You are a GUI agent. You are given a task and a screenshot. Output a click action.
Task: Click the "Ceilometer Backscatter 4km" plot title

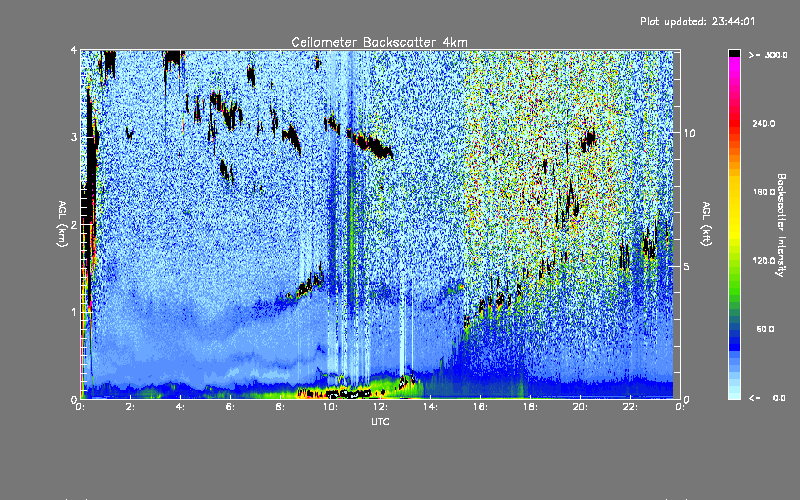tap(379, 42)
